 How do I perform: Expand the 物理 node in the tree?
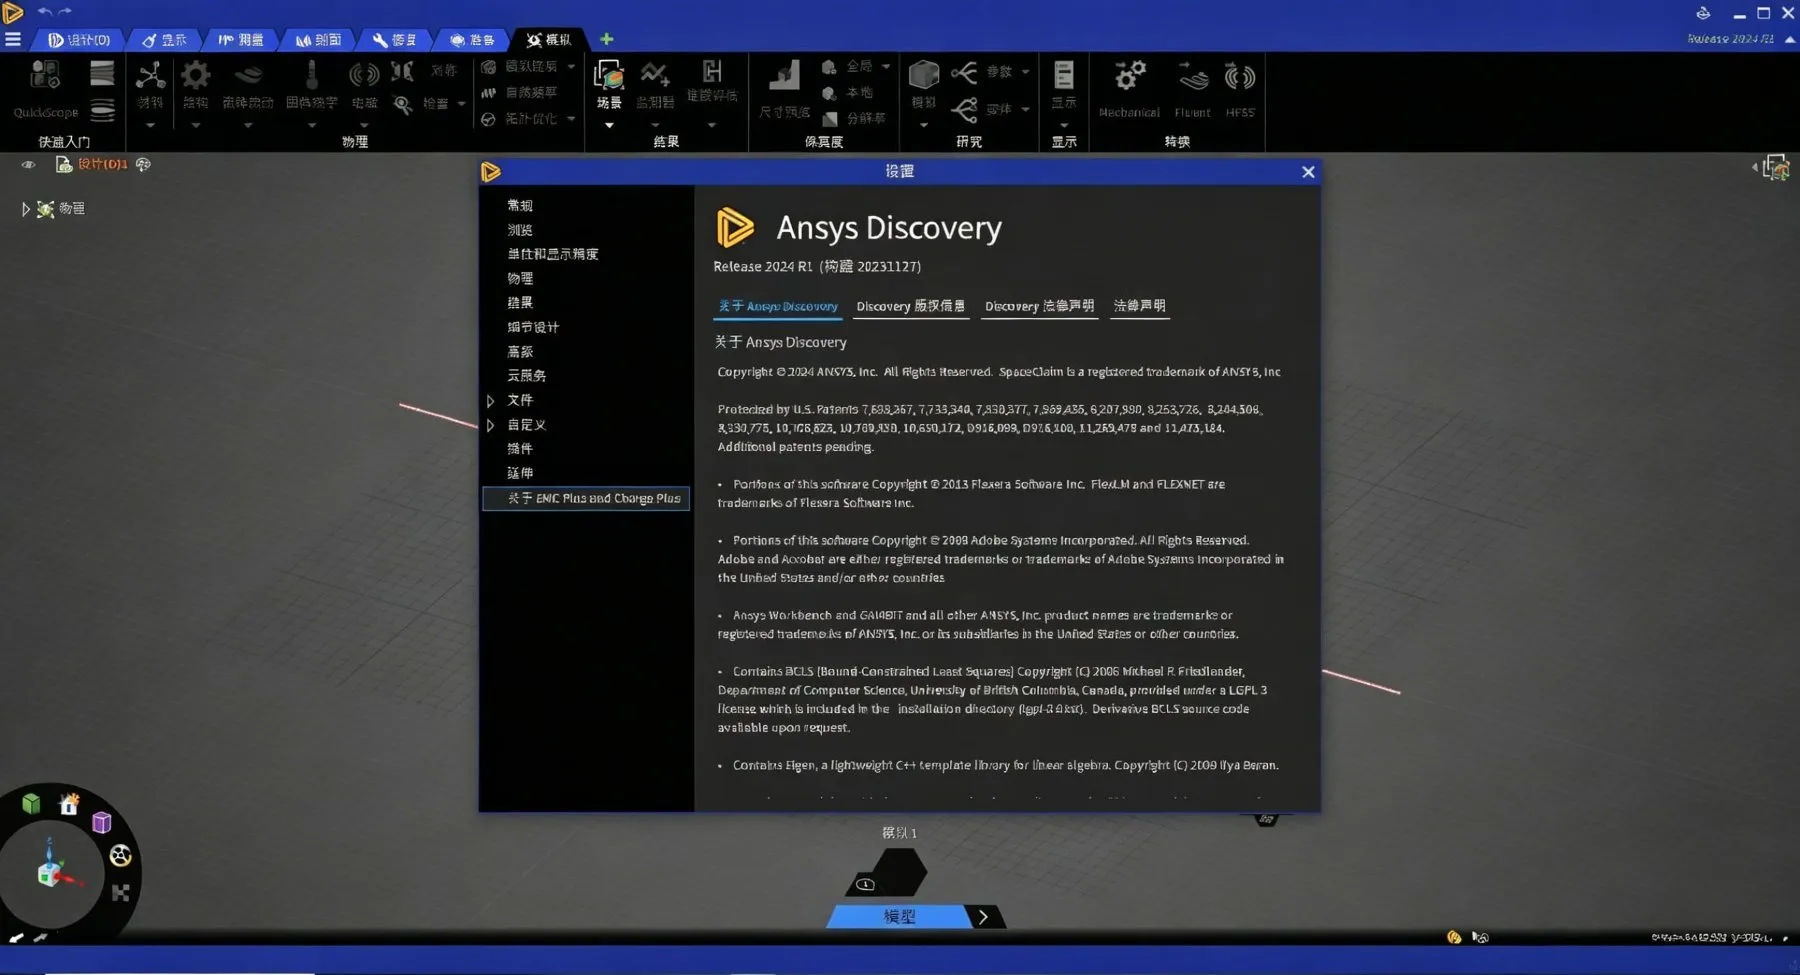(25, 209)
